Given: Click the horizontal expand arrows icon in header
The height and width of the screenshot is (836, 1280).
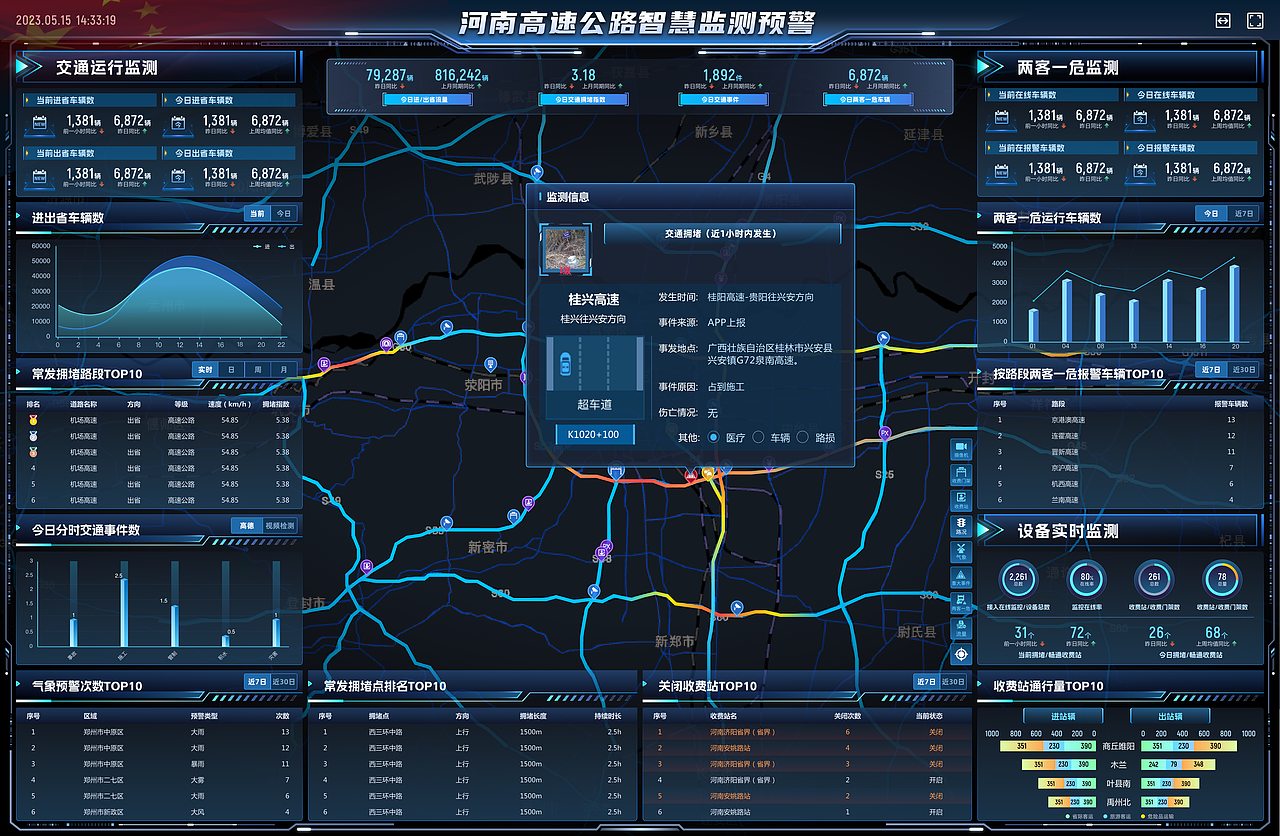Looking at the screenshot, I should [x=1222, y=21].
